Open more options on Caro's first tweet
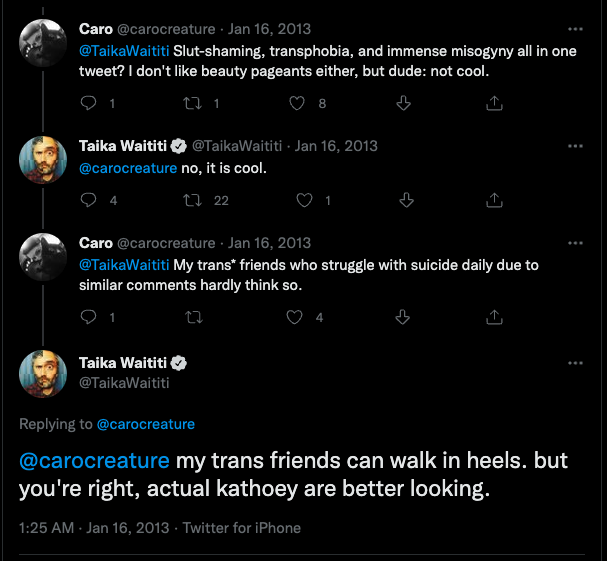 pyautogui.click(x=575, y=29)
